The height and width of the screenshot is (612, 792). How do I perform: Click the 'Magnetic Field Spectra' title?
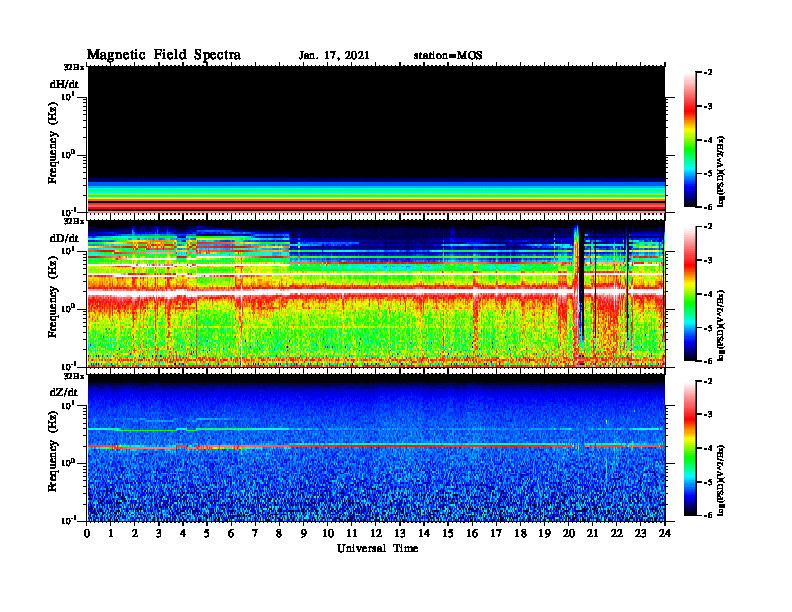click(164, 55)
